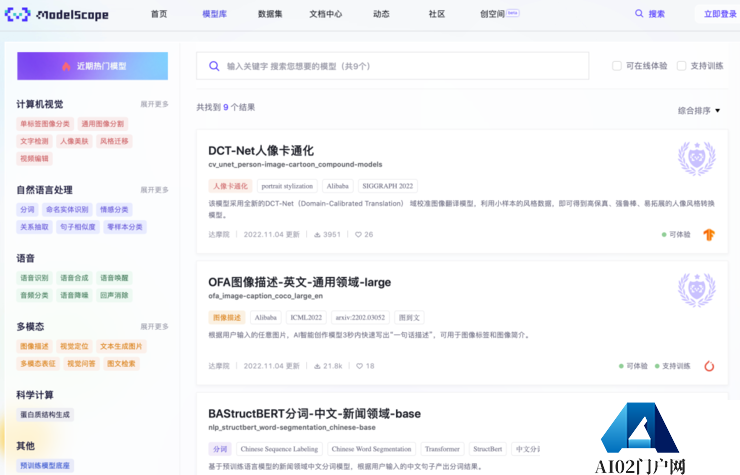
Task: Click the heart icon showing 26 likes
Action: click(x=358, y=235)
